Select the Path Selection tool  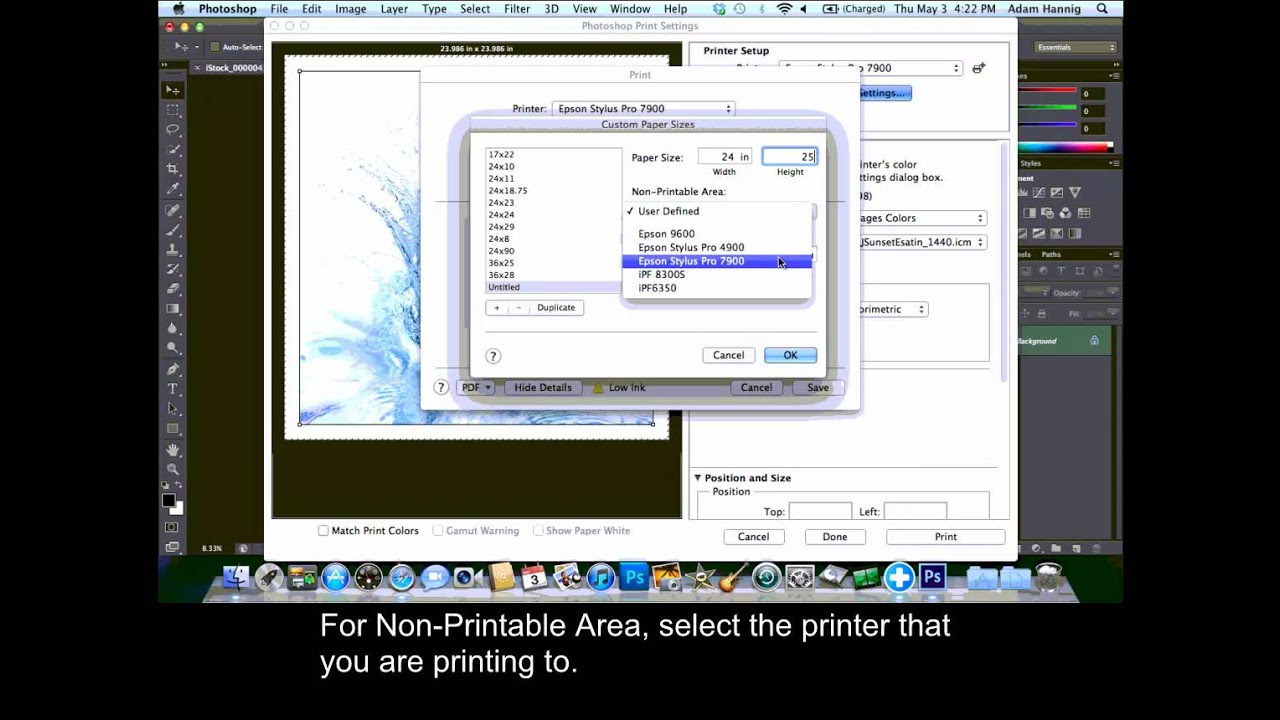[173, 409]
